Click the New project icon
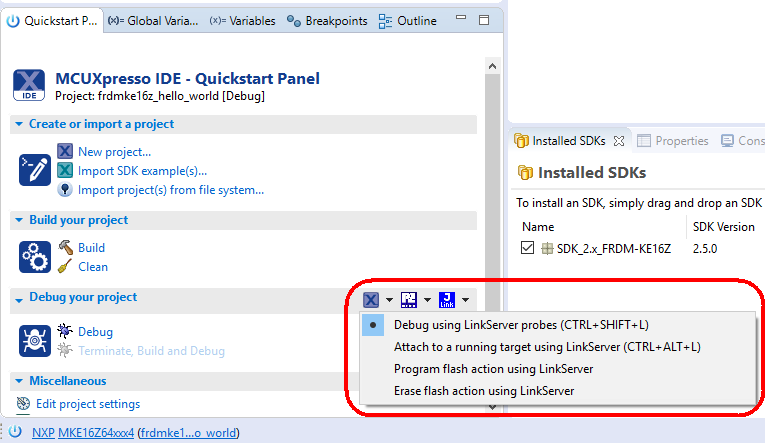This screenshot has height=443, width=765. 65,152
